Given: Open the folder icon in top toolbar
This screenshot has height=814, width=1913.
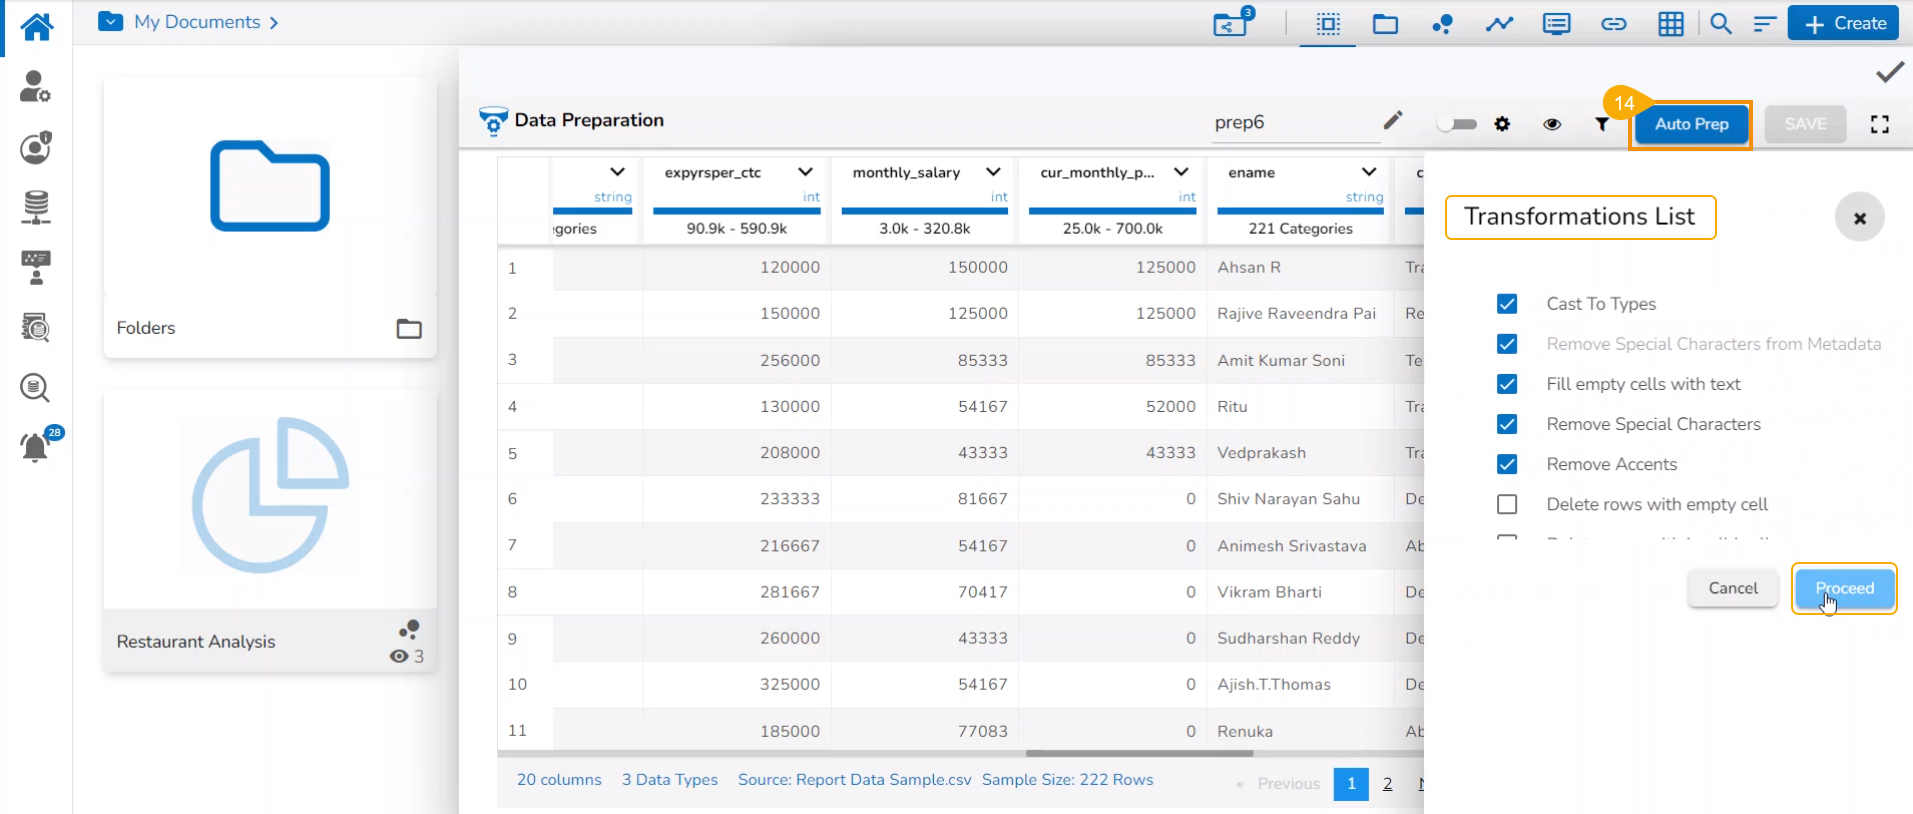Looking at the screenshot, I should (x=1385, y=24).
